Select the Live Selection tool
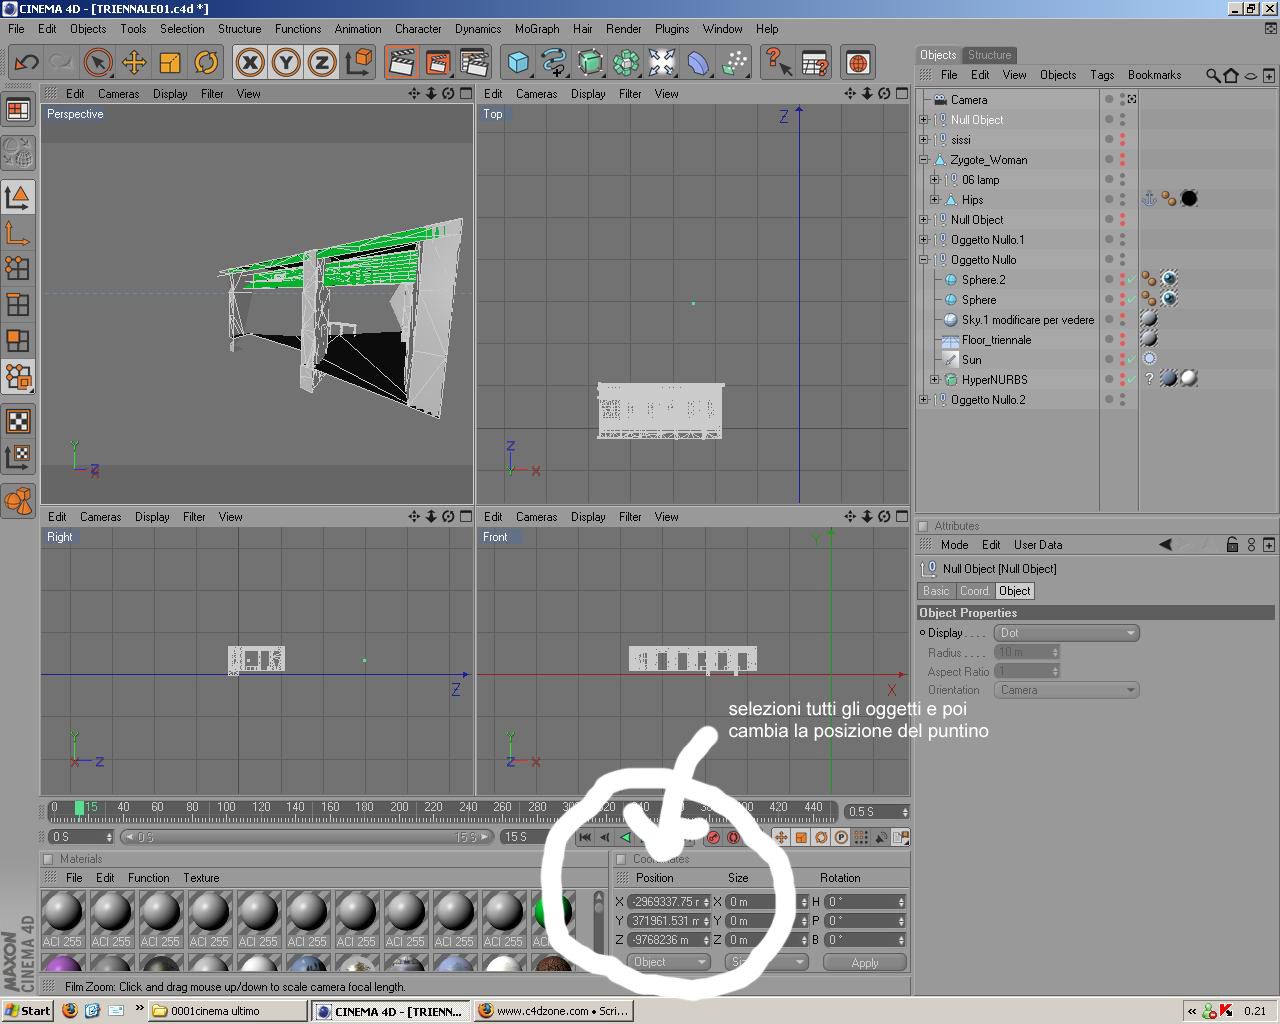The image size is (1280, 1024). [98, 63]
